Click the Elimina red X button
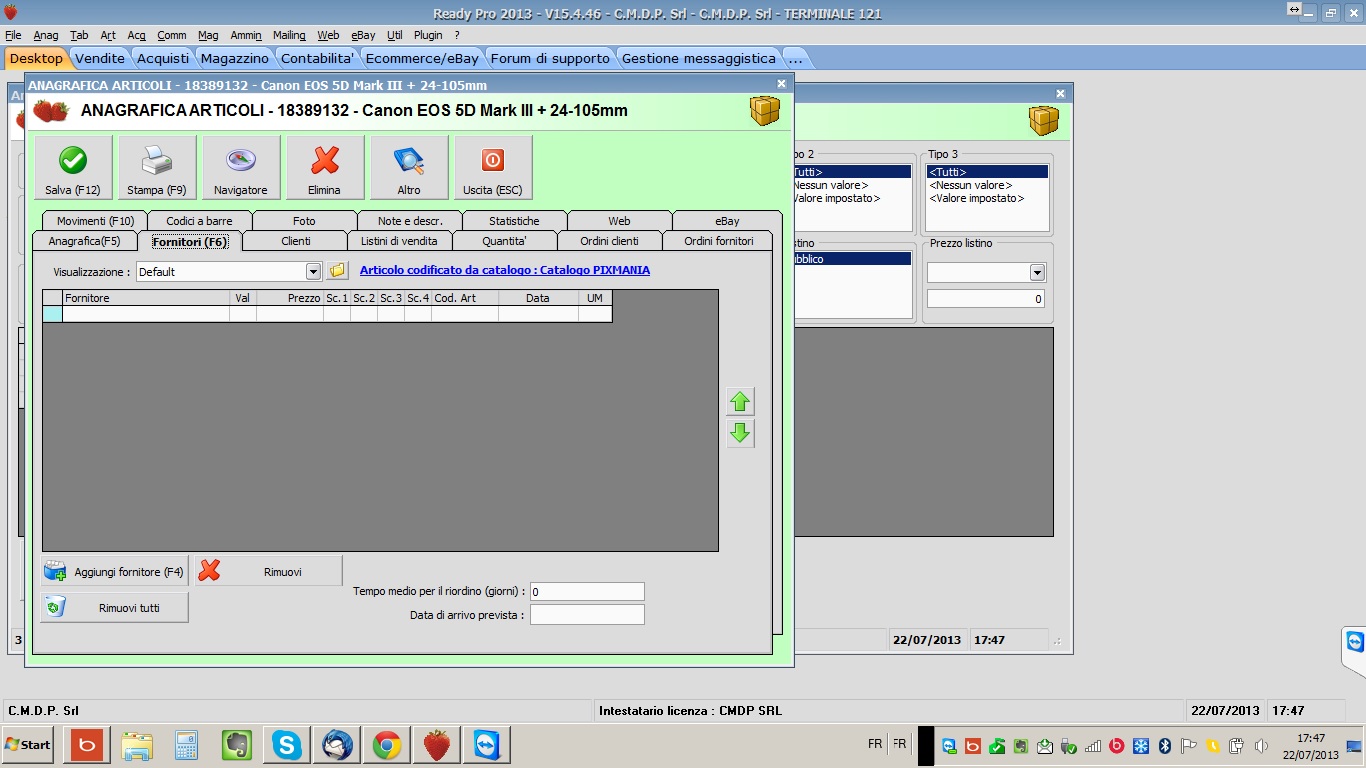Image resolution: width=1366 pixels, height=768 pixels. point(325,167)
